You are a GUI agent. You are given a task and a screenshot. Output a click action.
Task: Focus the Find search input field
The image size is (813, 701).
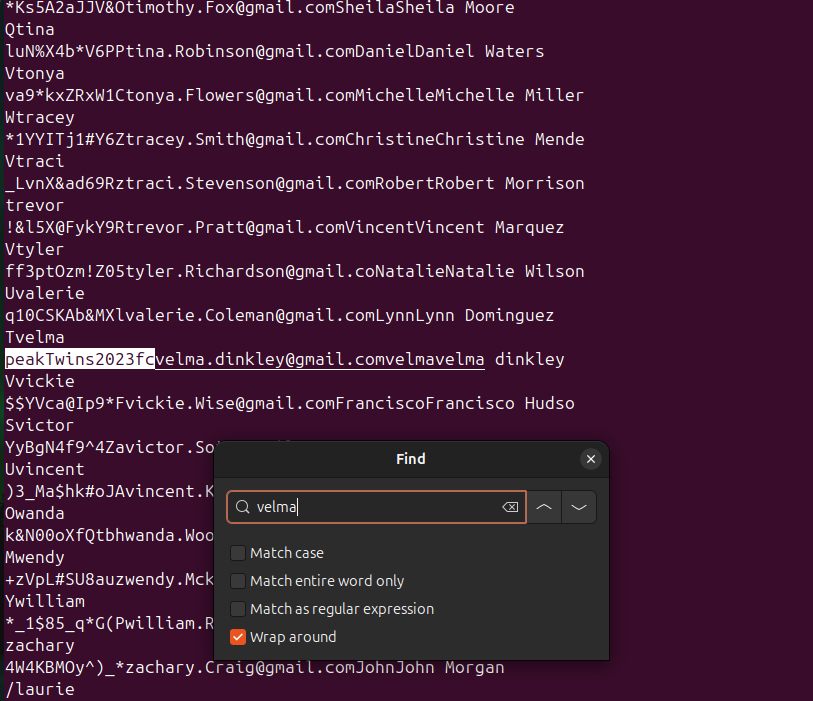376,507
